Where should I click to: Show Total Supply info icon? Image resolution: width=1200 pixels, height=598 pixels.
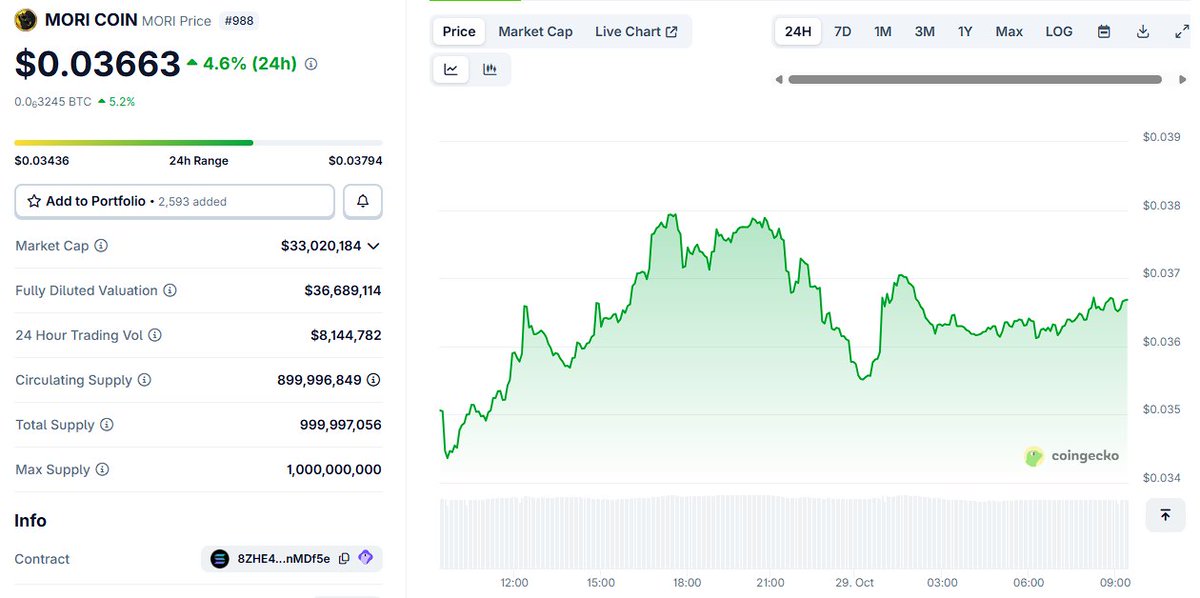point(107,425)
